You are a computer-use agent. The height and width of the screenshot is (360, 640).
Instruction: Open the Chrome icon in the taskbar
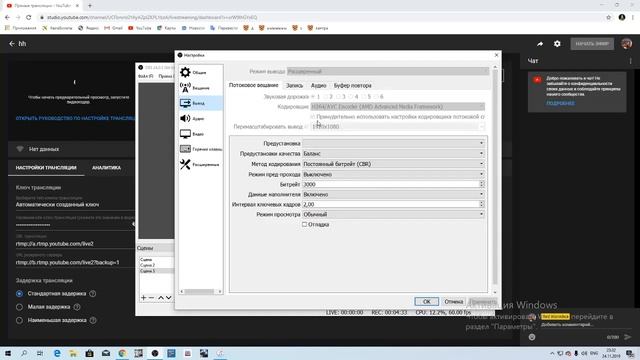[x=122, y=353]
